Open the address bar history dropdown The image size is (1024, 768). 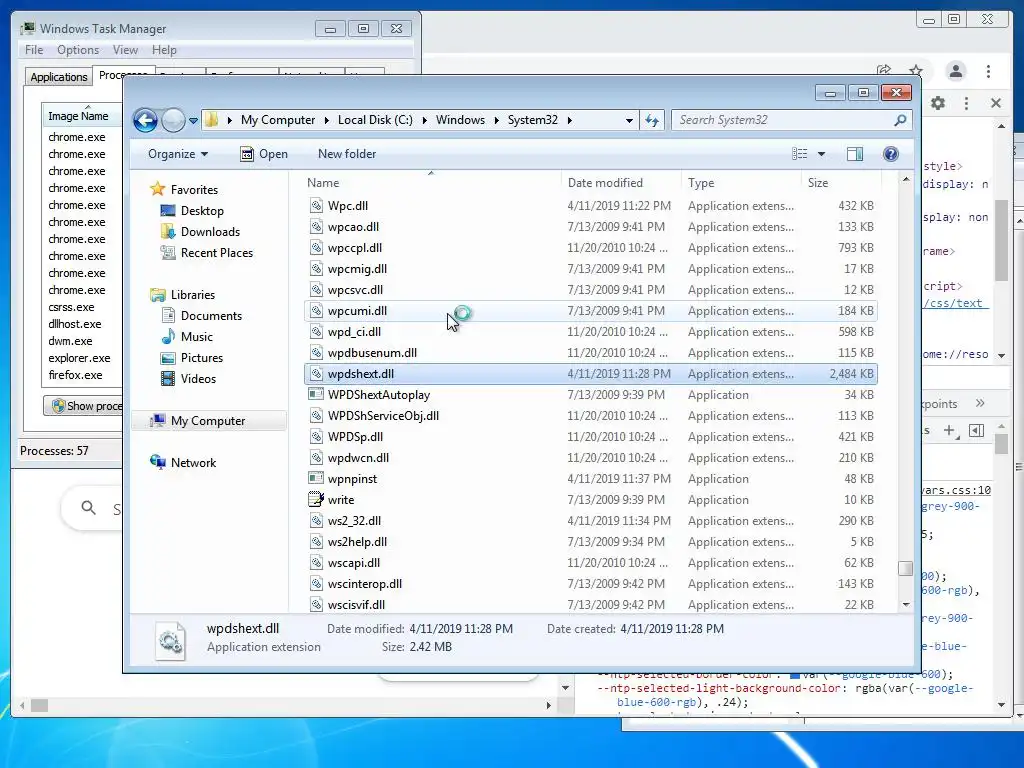point(629,120)
